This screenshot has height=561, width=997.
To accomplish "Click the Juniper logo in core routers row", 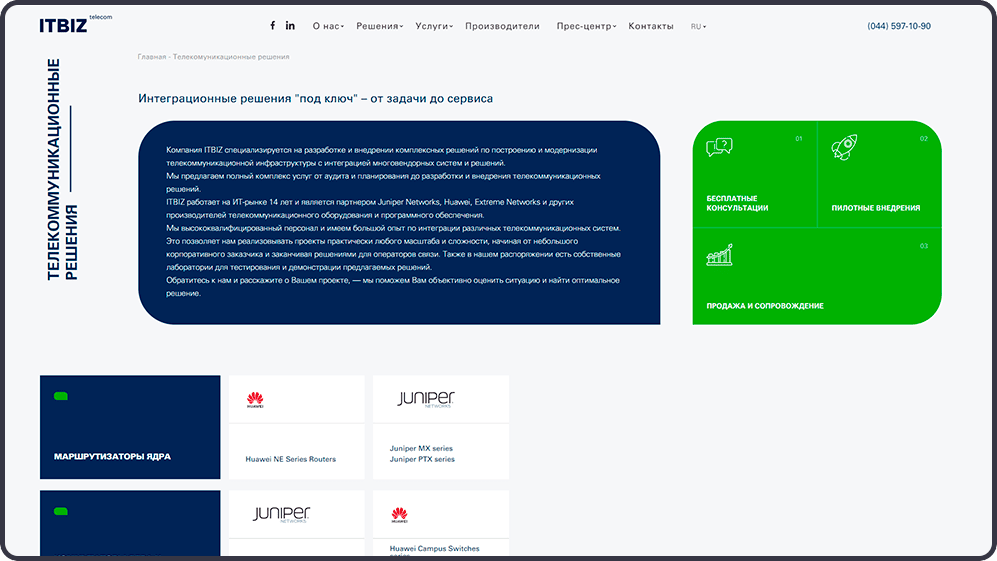I will pyautogui.click(x=425, y=400).
